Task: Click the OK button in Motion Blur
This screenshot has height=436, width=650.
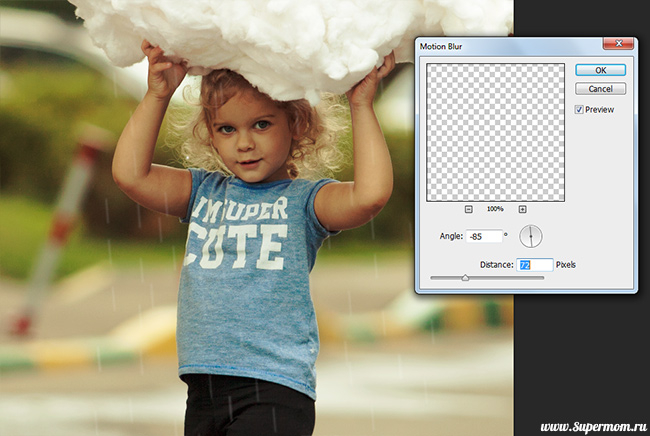Action: (x=600, y=70)
